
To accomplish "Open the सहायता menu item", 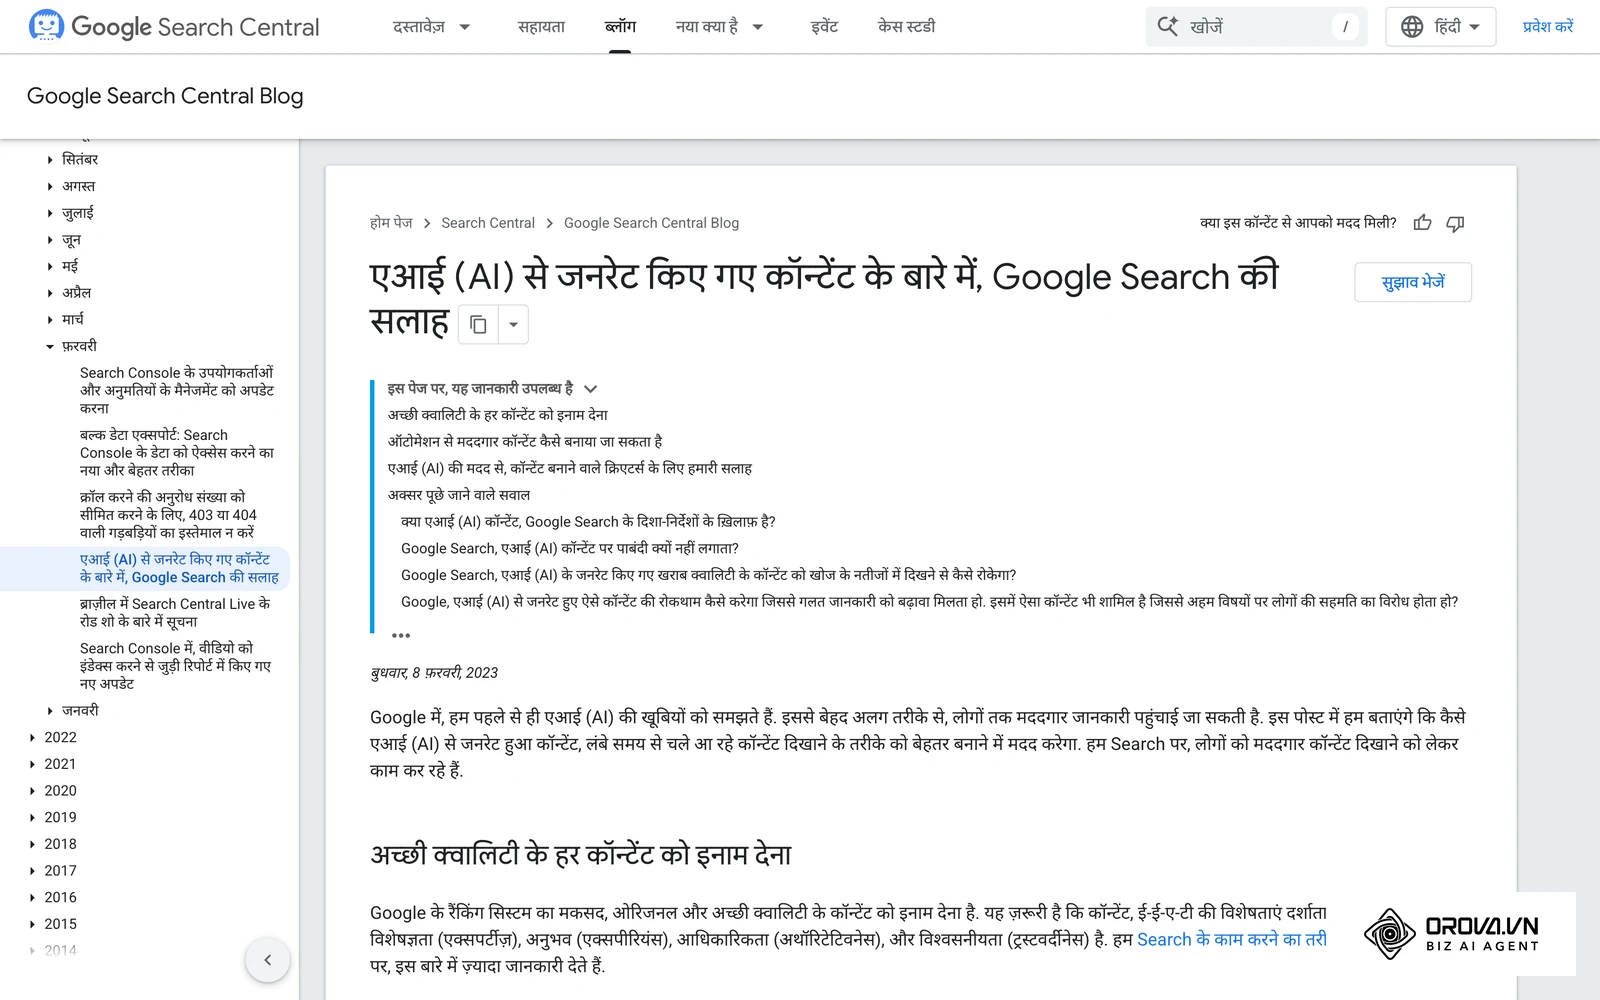I will click(x=541, y=27).
